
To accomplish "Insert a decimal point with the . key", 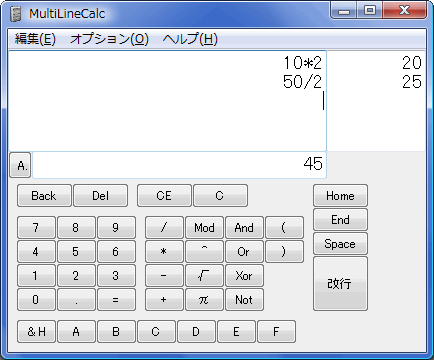I will click(76, 300).
